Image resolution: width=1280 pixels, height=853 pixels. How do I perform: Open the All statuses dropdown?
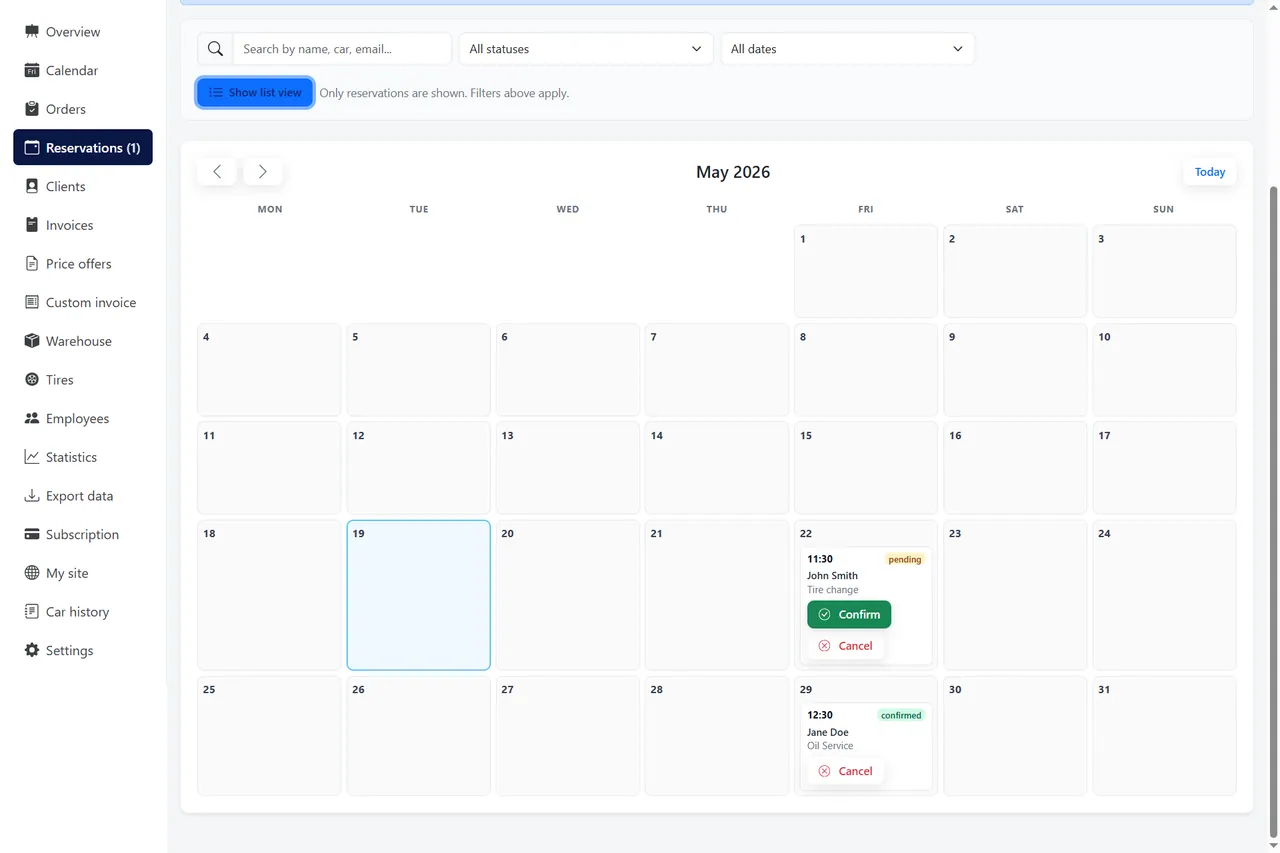(585, 49)
